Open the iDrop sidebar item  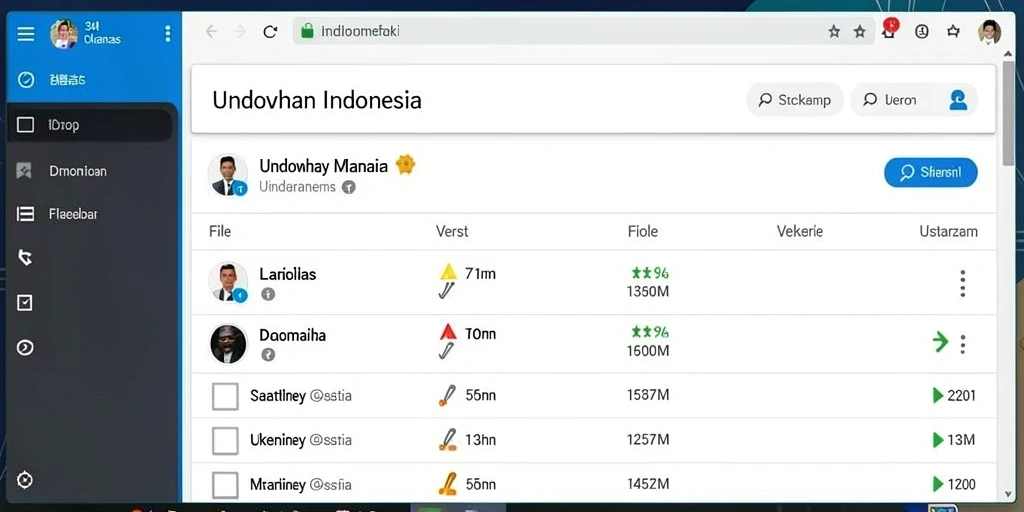click(90, 125)
